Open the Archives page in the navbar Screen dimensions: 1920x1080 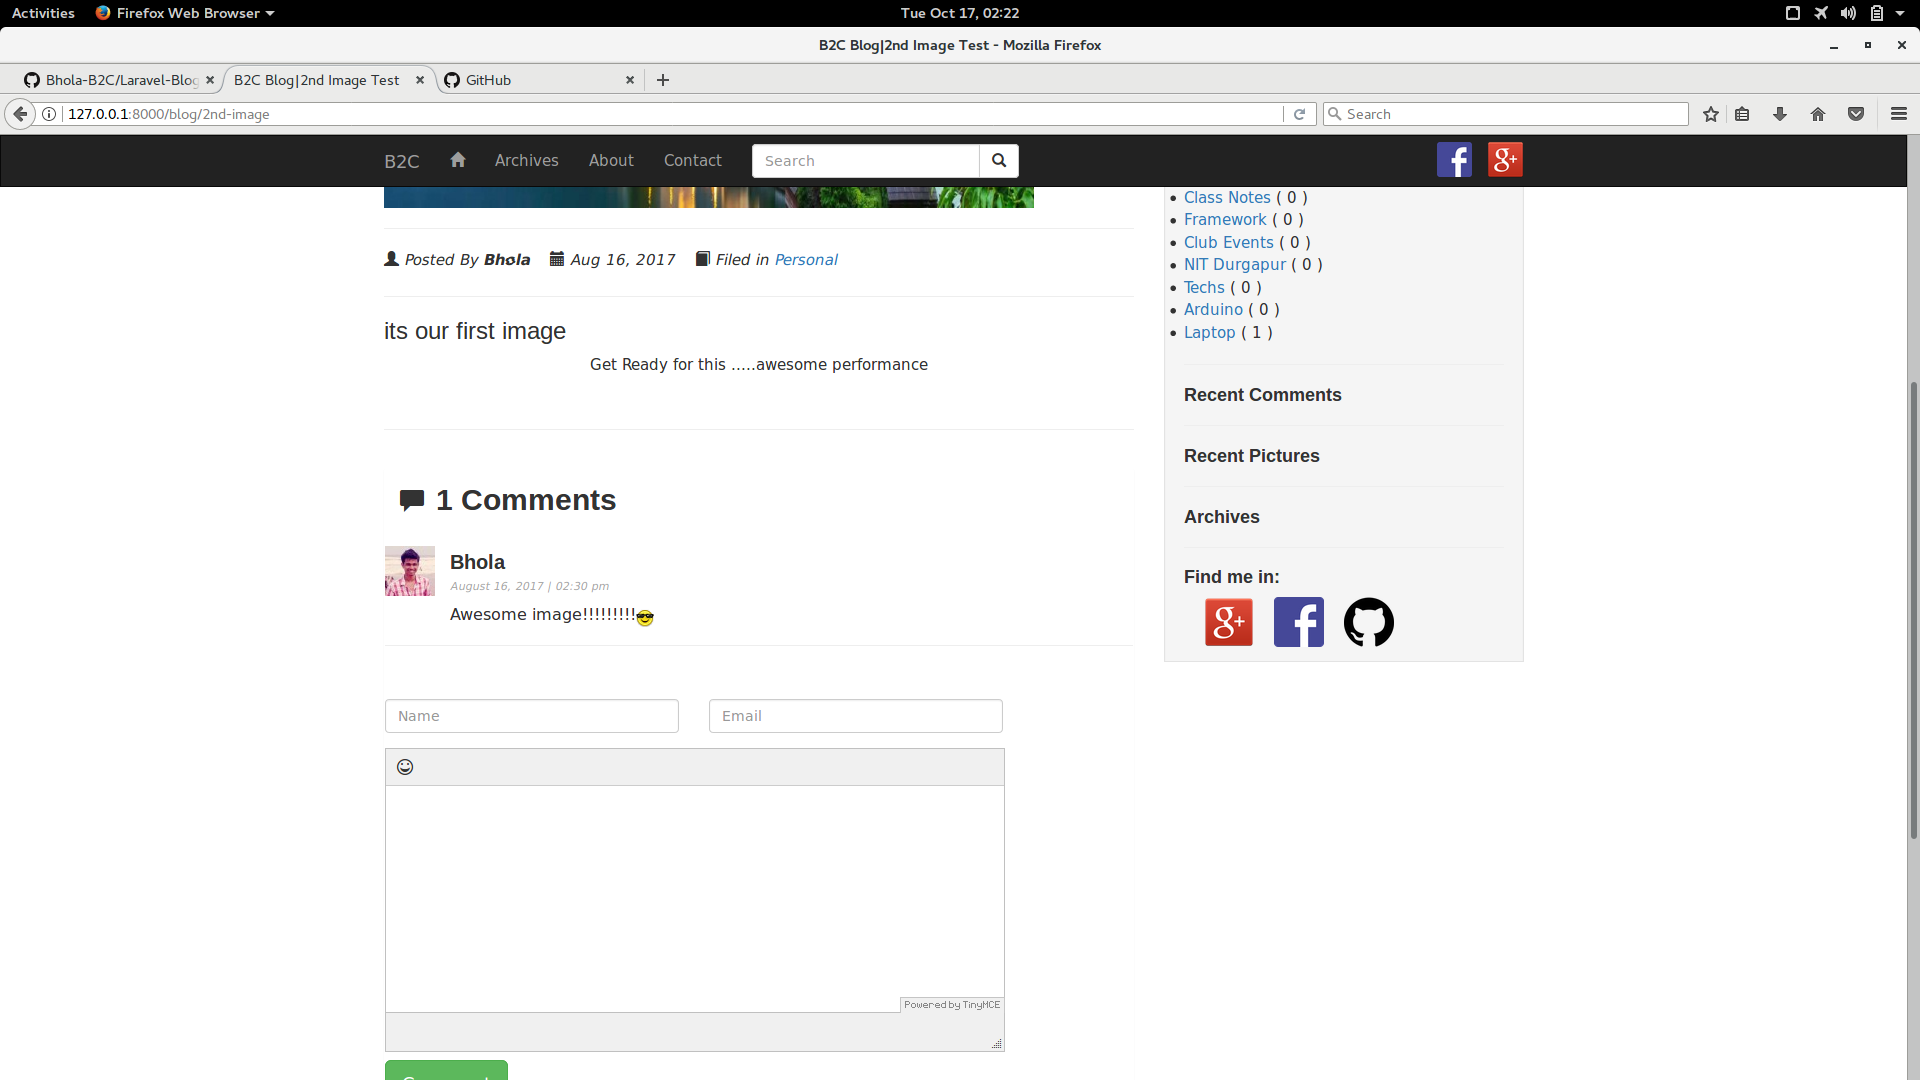[527, 160]
